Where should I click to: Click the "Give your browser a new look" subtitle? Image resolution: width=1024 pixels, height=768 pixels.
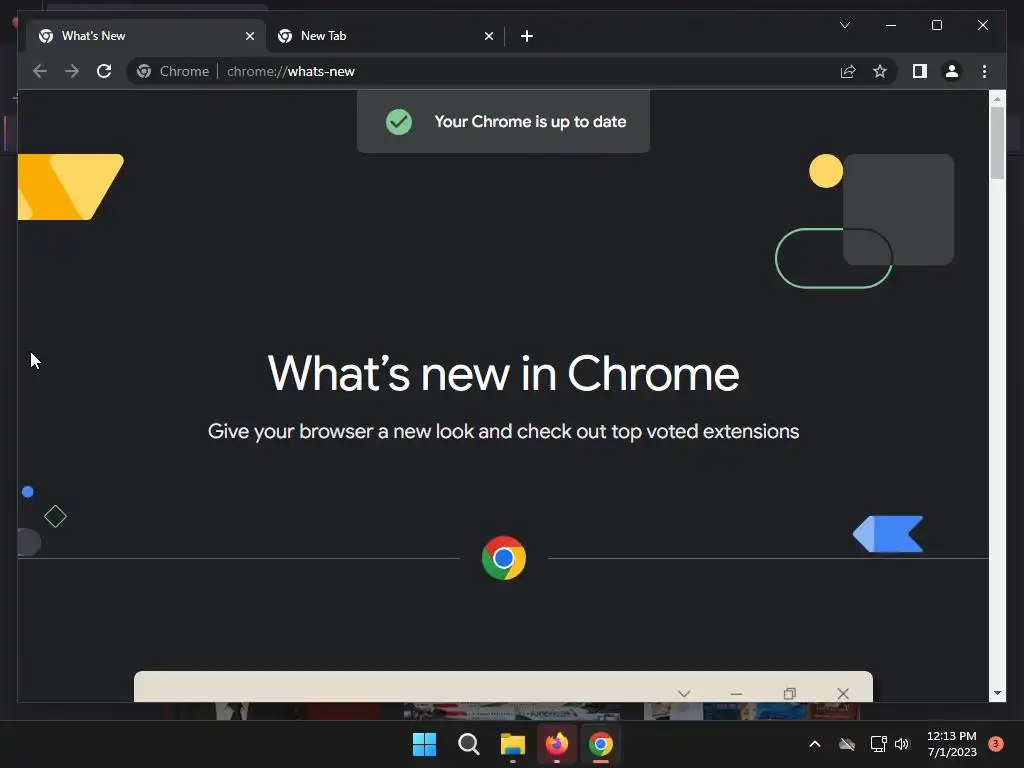pyautogui.click(x=504, y=432)
